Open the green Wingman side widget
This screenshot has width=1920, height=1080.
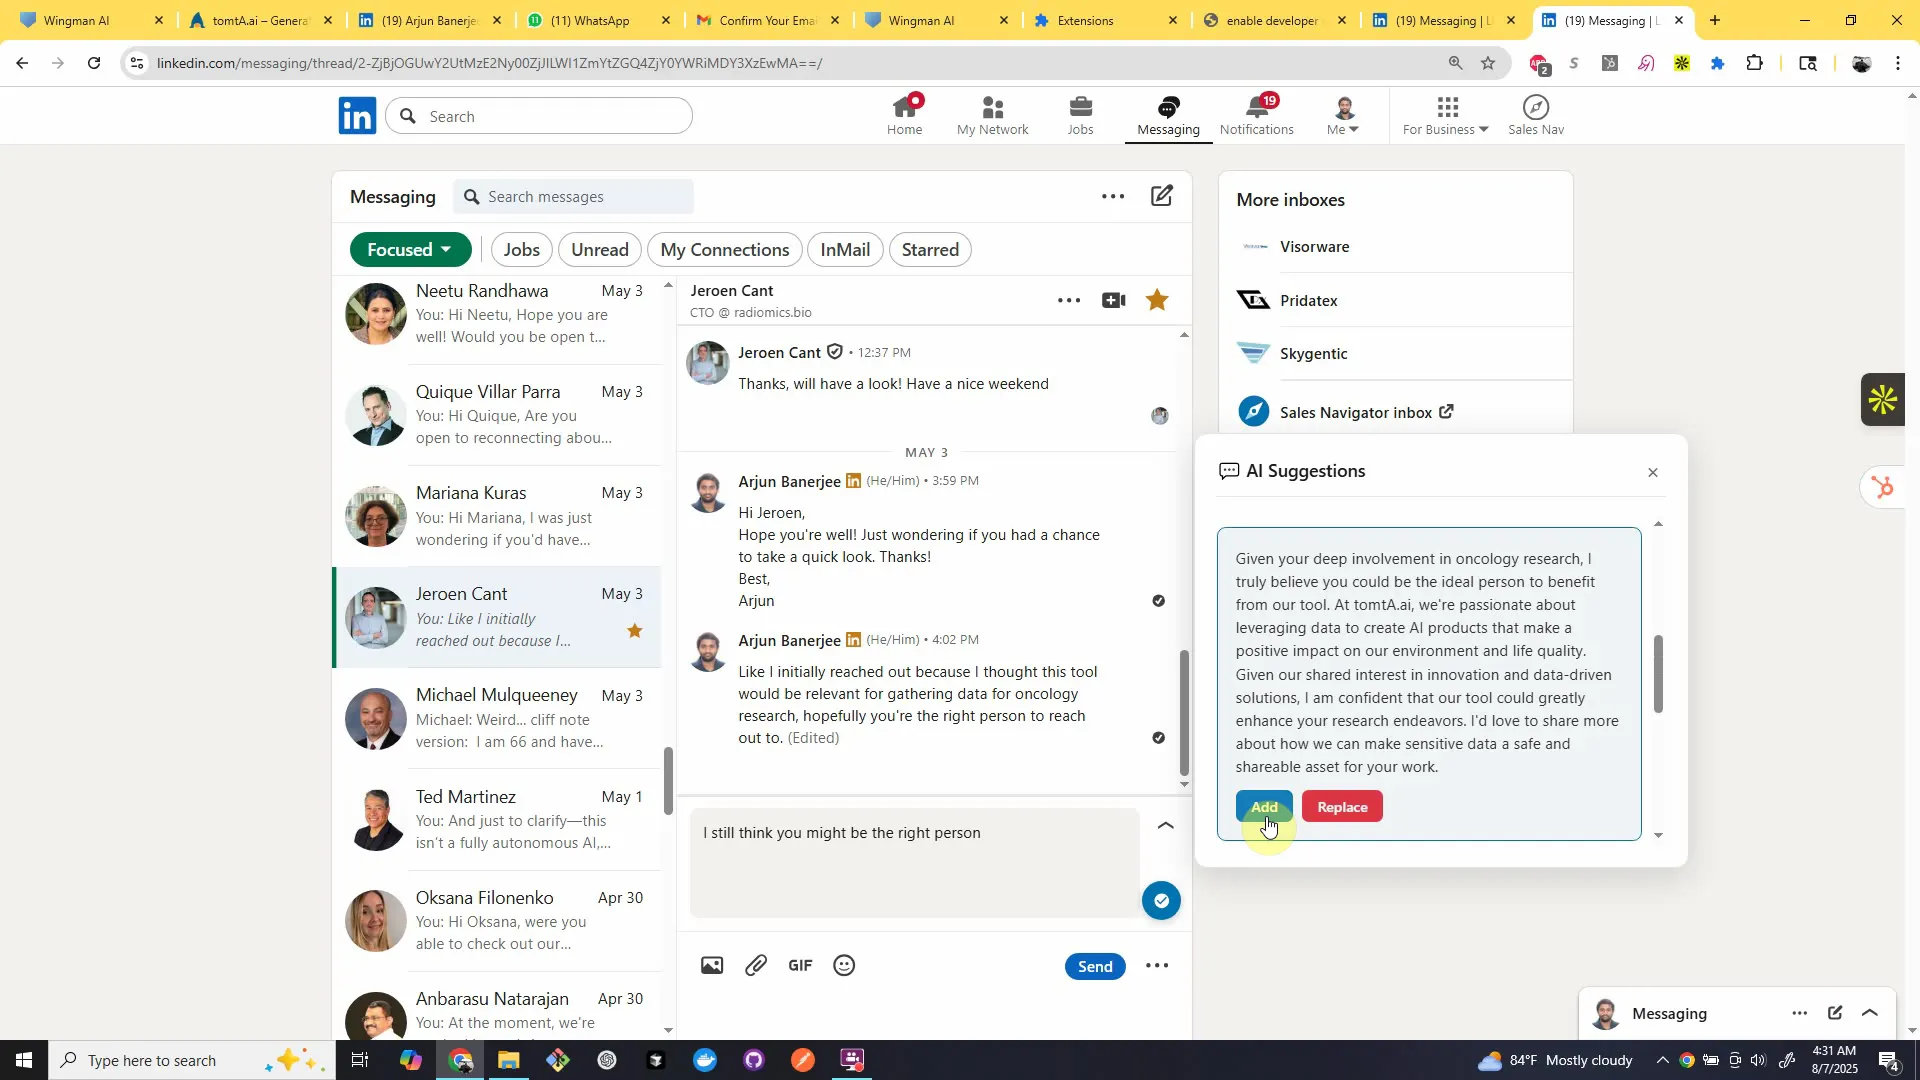tap(1884, 400)
